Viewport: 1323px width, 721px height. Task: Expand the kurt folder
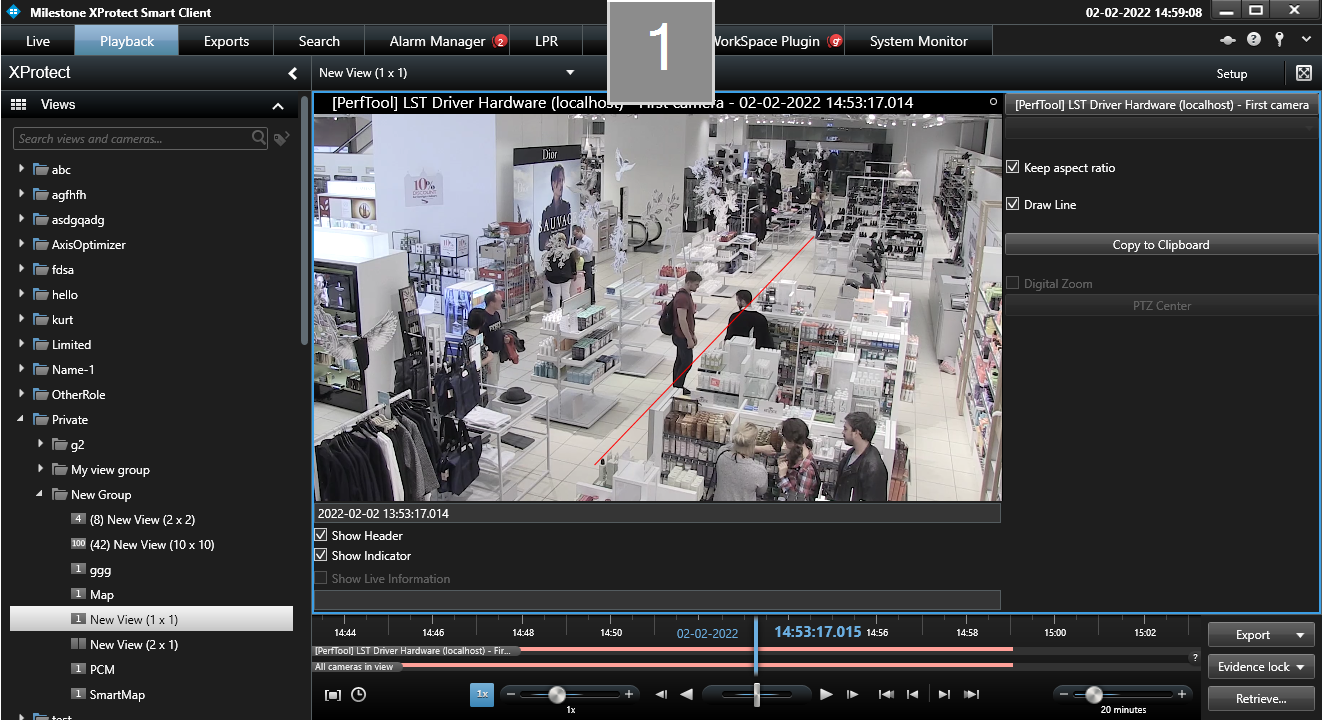pyautogui.click(x=21, y=319)
